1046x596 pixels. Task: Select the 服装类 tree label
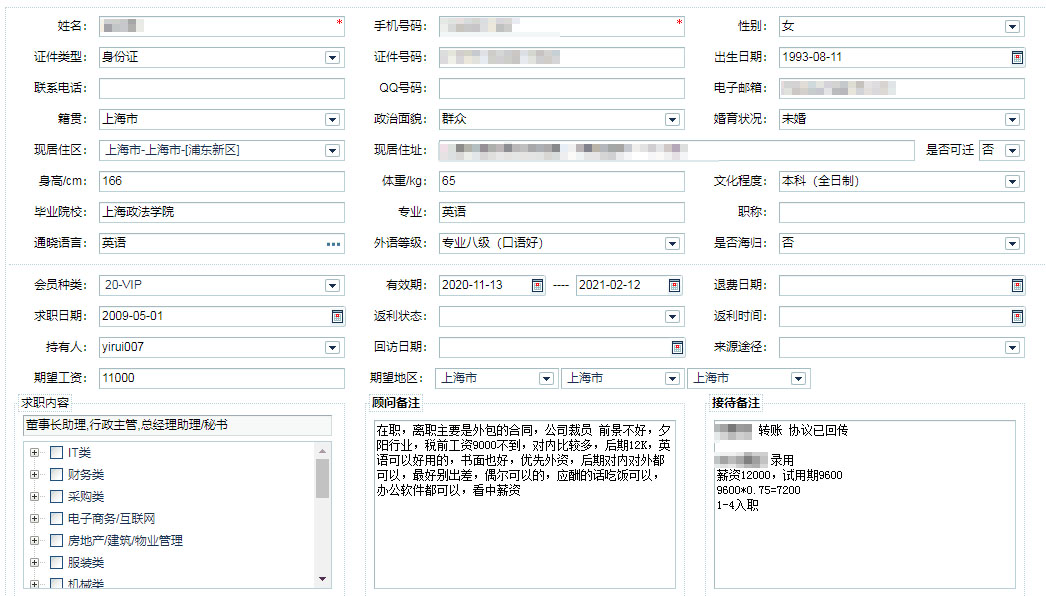(86, 563)
